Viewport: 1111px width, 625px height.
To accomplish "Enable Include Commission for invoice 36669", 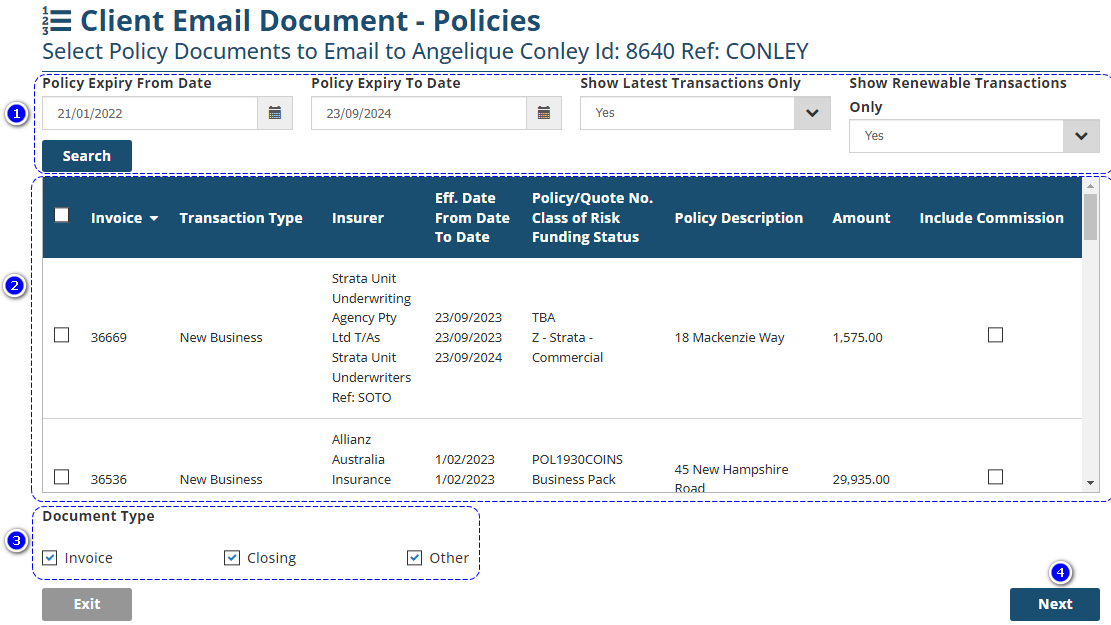I will pyautogui.click(x=995, y=336).
